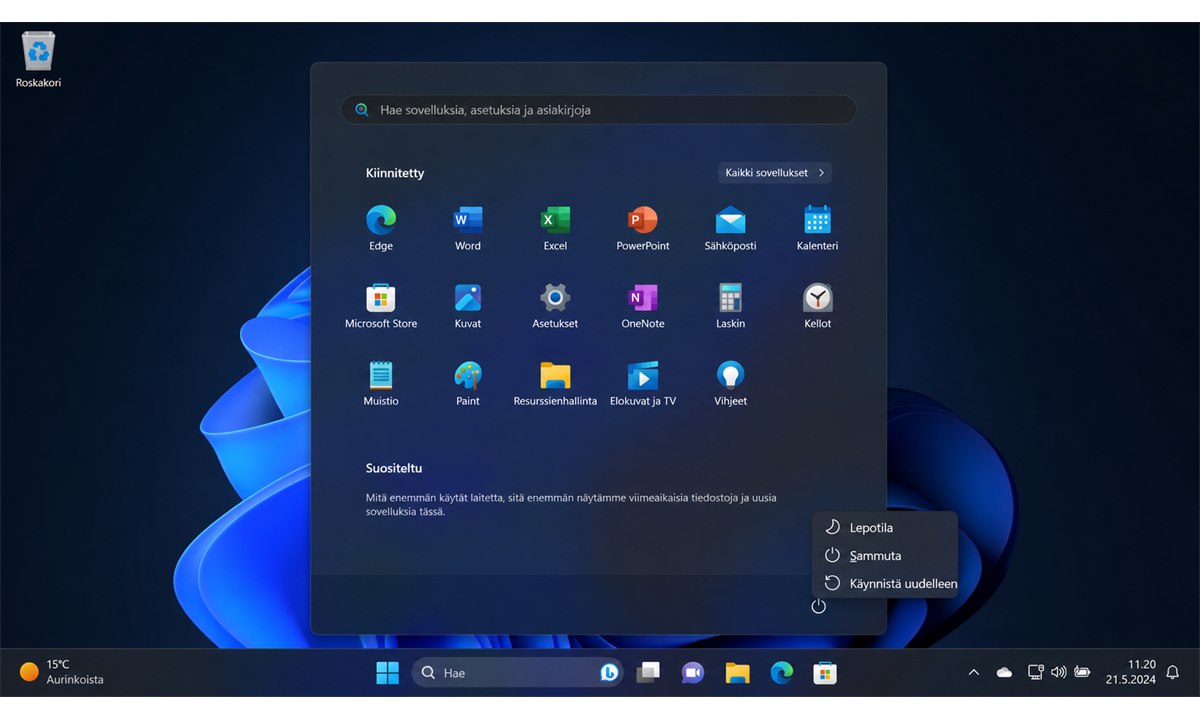Open the Paint app
Image resolution: width=1200 pixels, height=720 pixels.
coord(468,384)
